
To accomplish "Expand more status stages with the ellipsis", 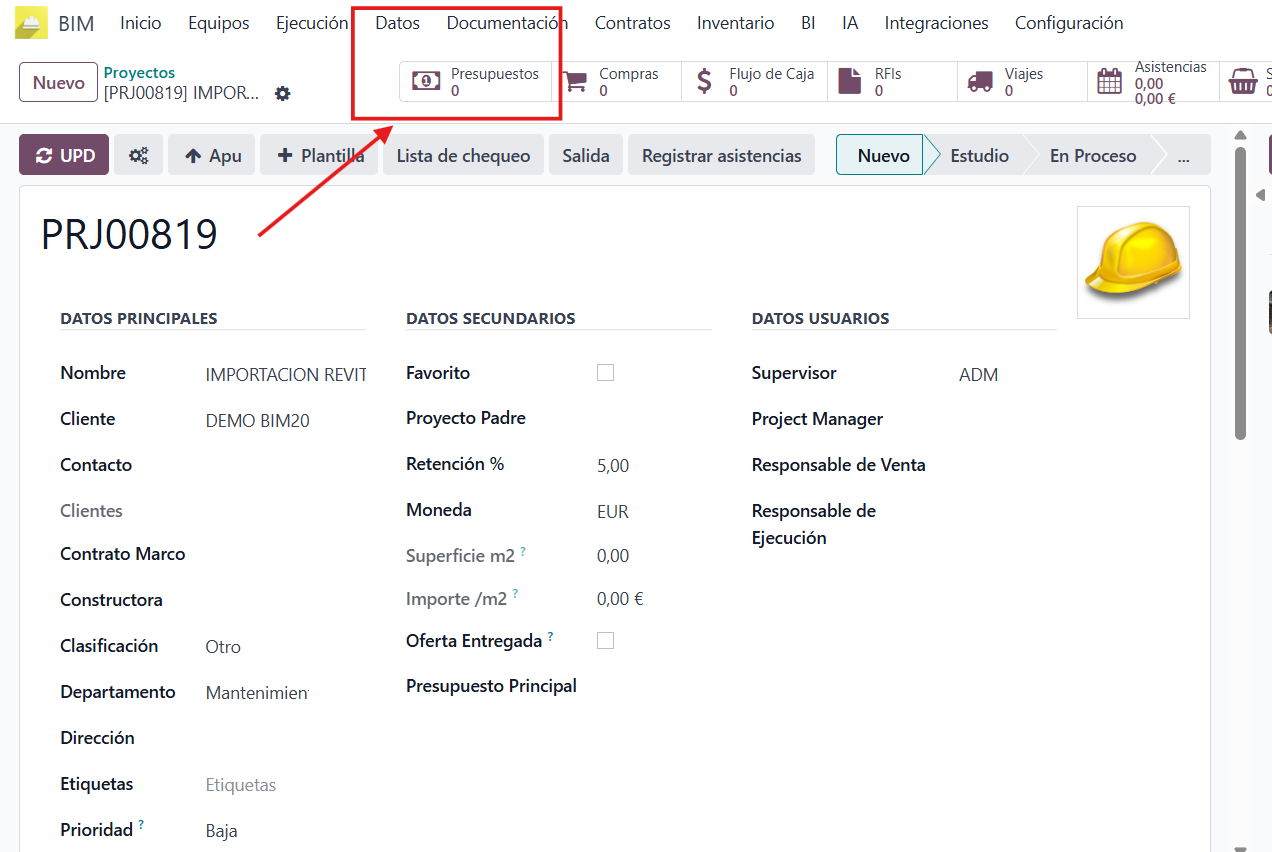I will 1184,156.
